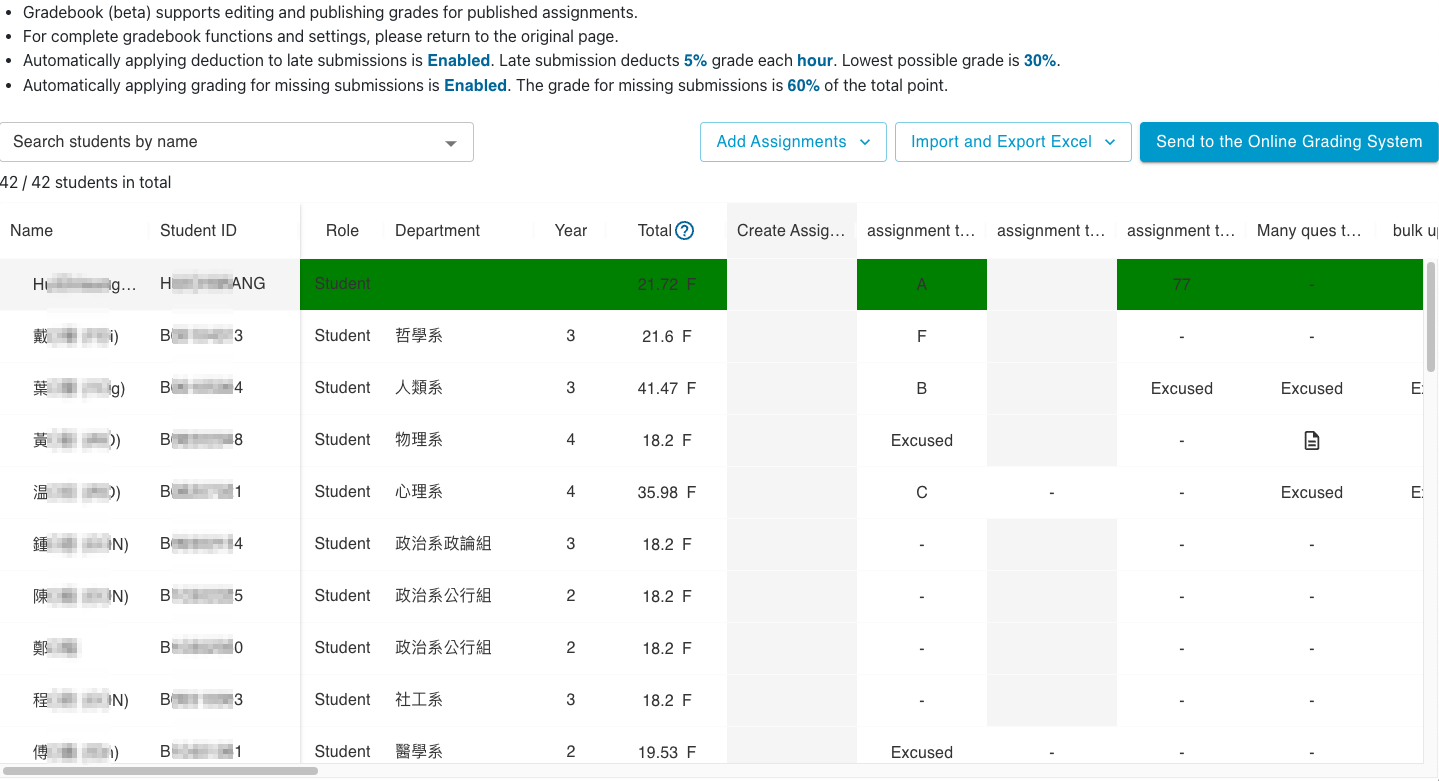
Task: Click the Role column header
Action: tap(342, 231)
